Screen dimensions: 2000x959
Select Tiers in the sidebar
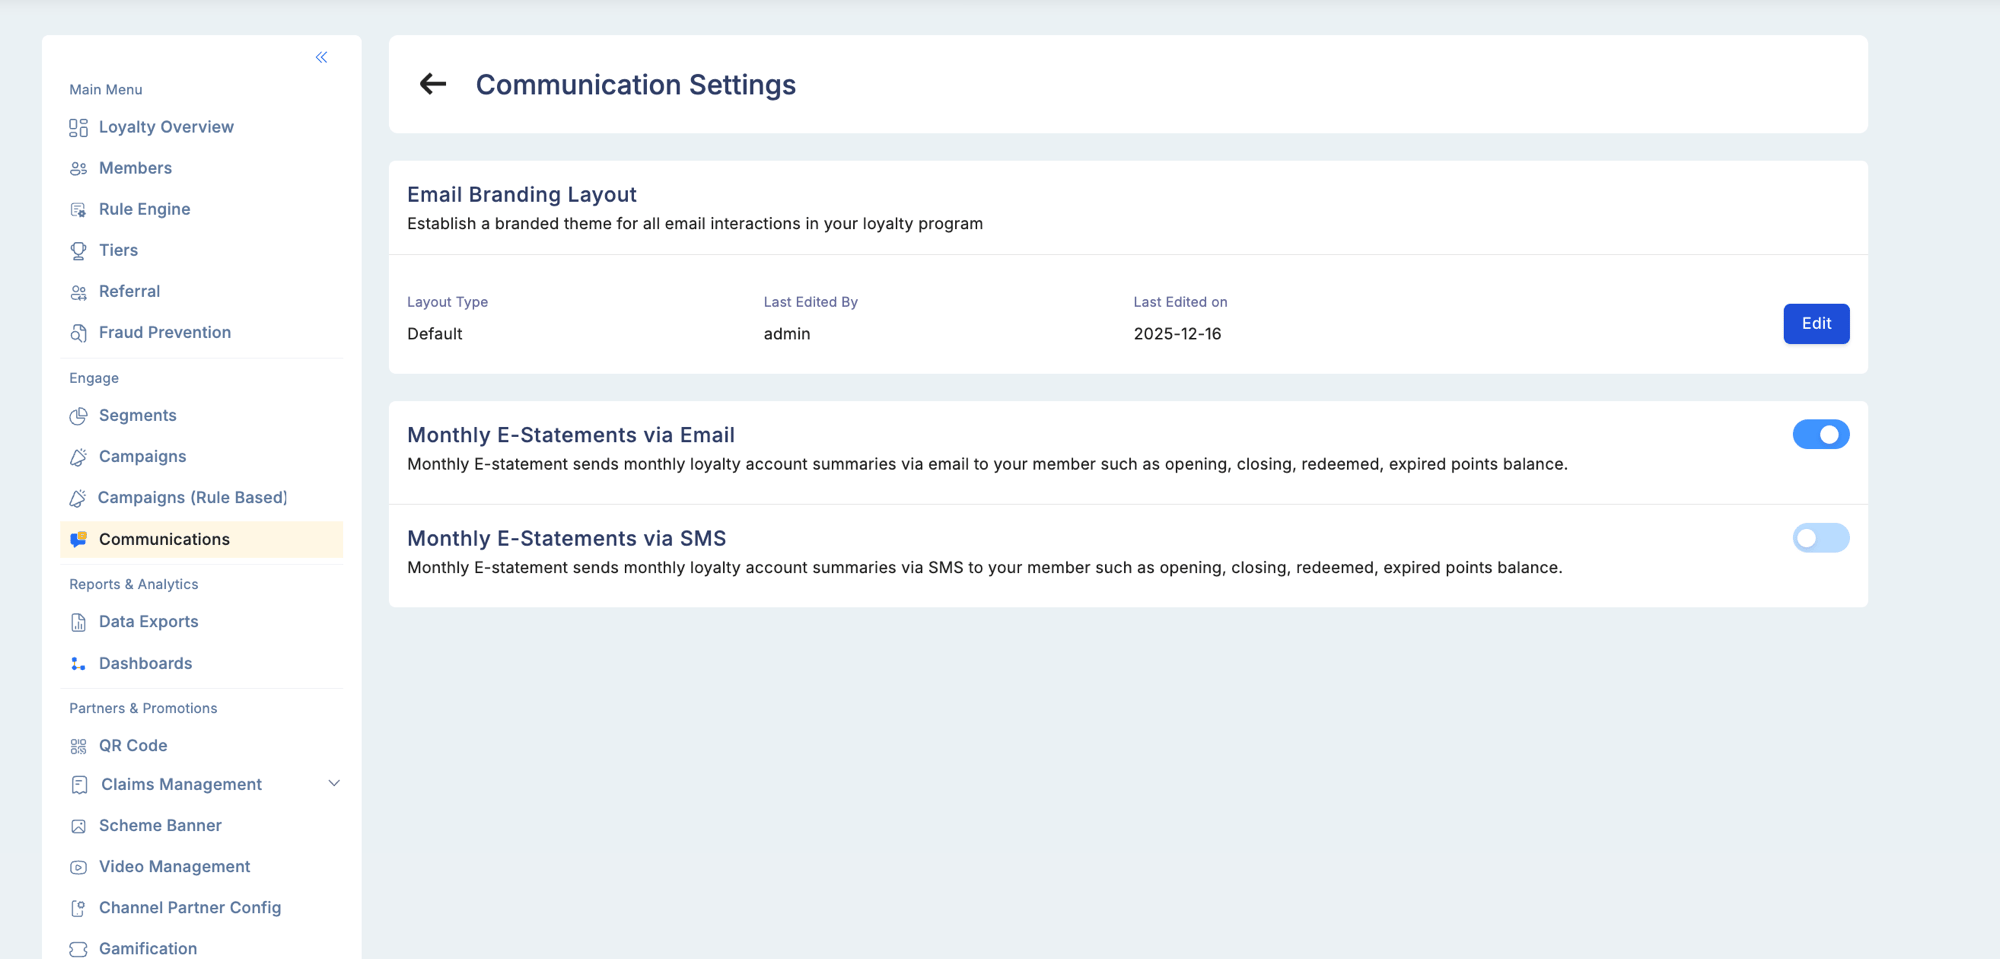(x=201, y=250)
